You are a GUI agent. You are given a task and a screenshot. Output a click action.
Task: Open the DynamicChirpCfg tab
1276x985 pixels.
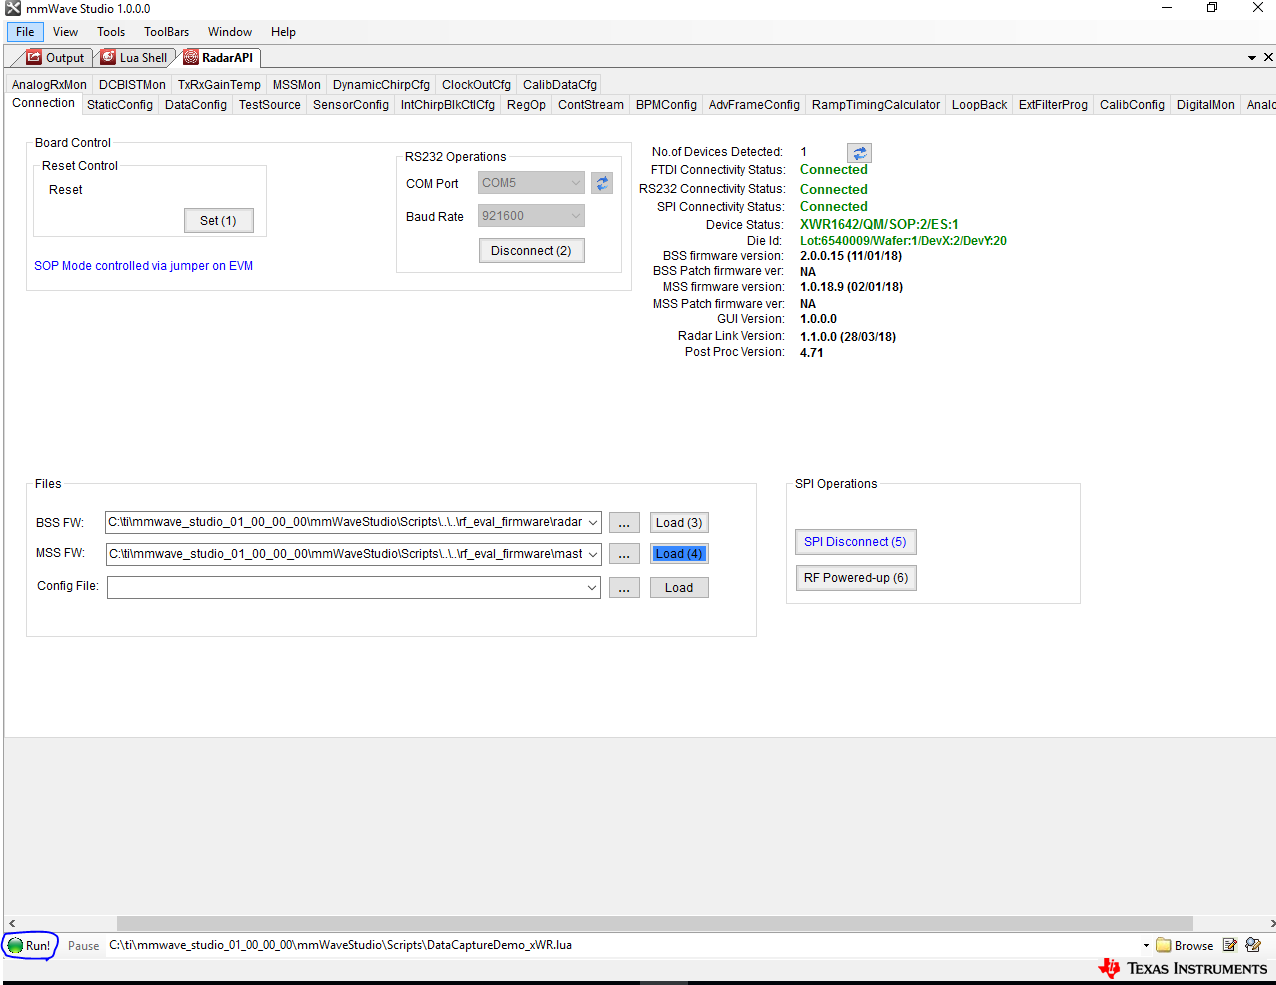[381, 85]
